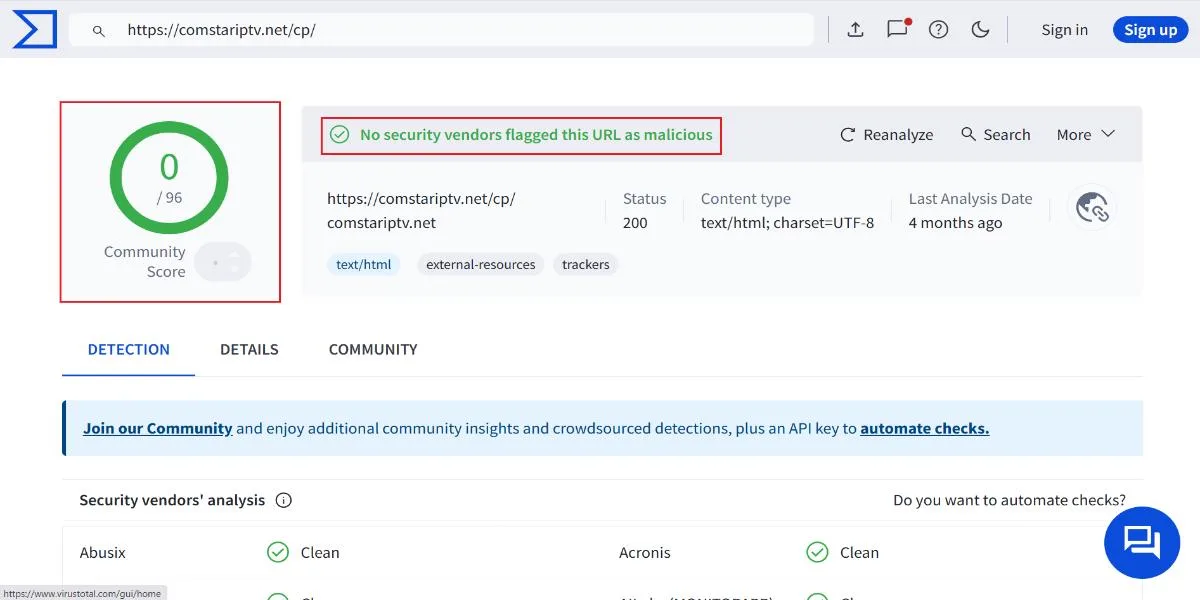Click the Search button in result header
1200x600 pixels.
(995, 134)
